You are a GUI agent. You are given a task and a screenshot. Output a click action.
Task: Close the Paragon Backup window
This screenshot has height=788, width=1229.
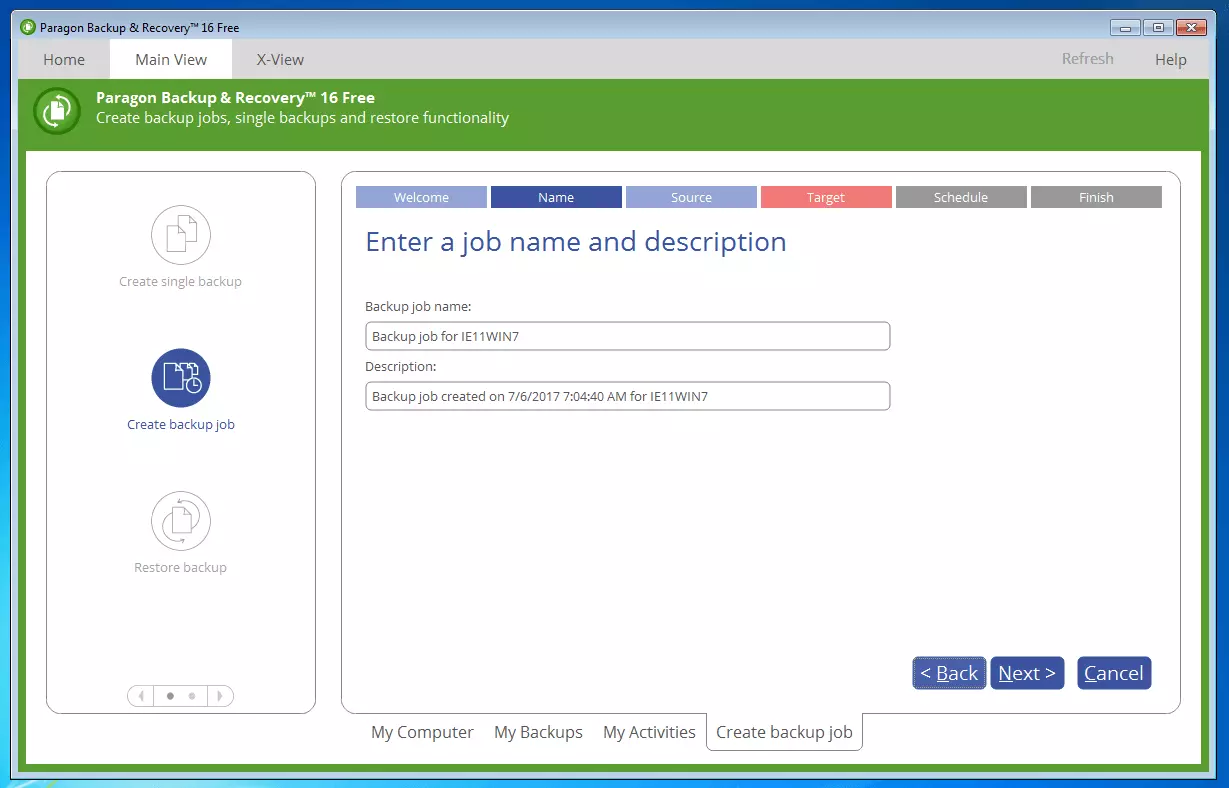click(1191, 27)
